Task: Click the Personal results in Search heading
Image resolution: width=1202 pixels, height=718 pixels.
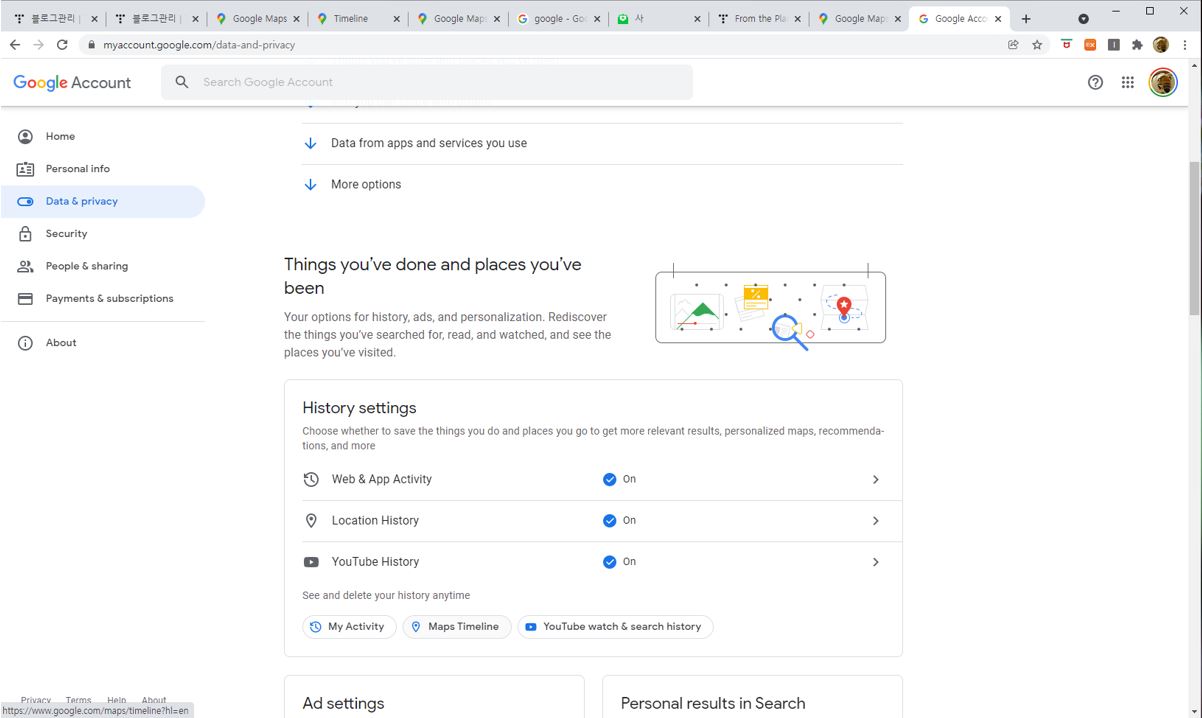Action: coord(713,704)
